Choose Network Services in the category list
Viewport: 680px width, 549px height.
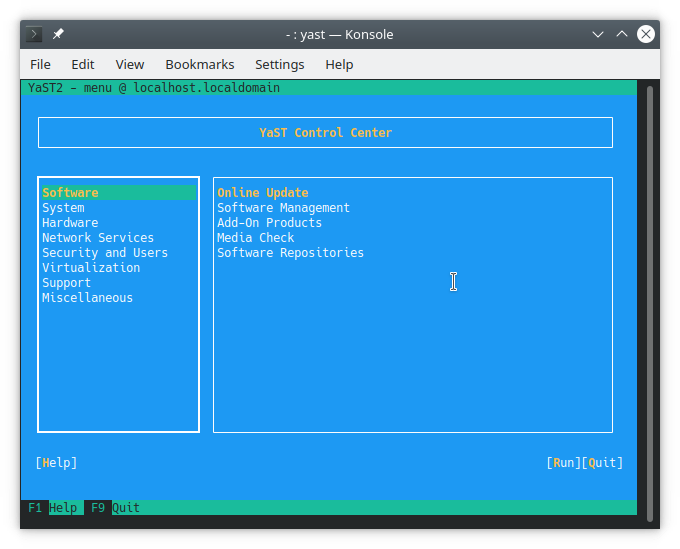(x=98, y=238)
